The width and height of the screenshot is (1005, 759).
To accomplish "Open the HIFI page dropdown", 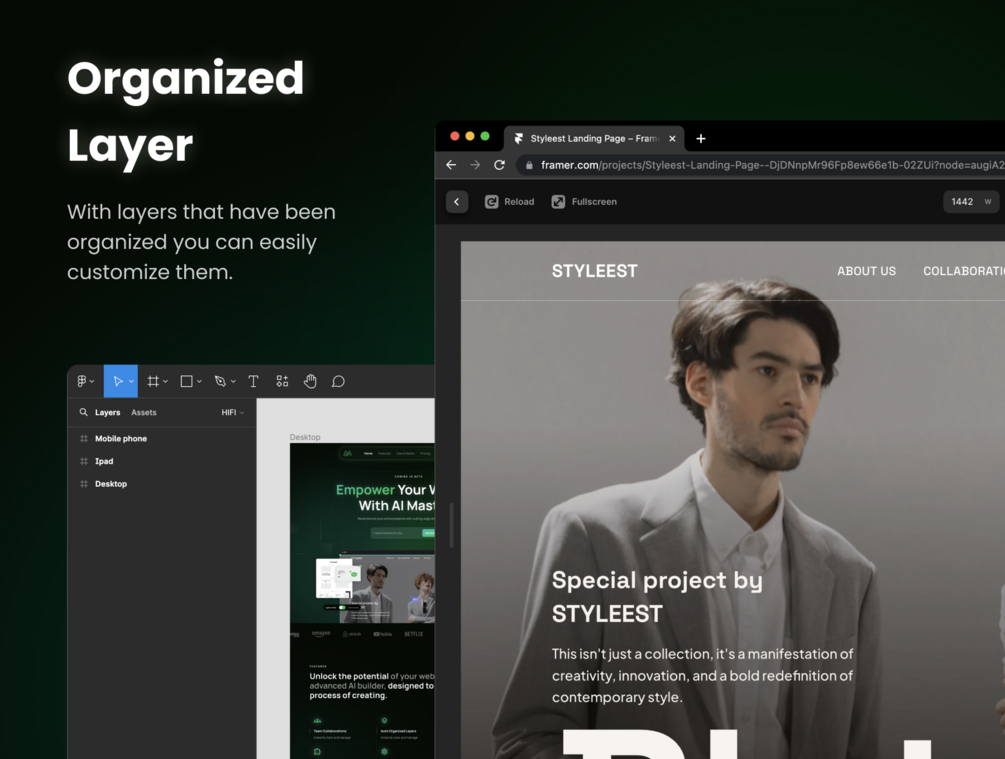I will [x=233, y=412].
